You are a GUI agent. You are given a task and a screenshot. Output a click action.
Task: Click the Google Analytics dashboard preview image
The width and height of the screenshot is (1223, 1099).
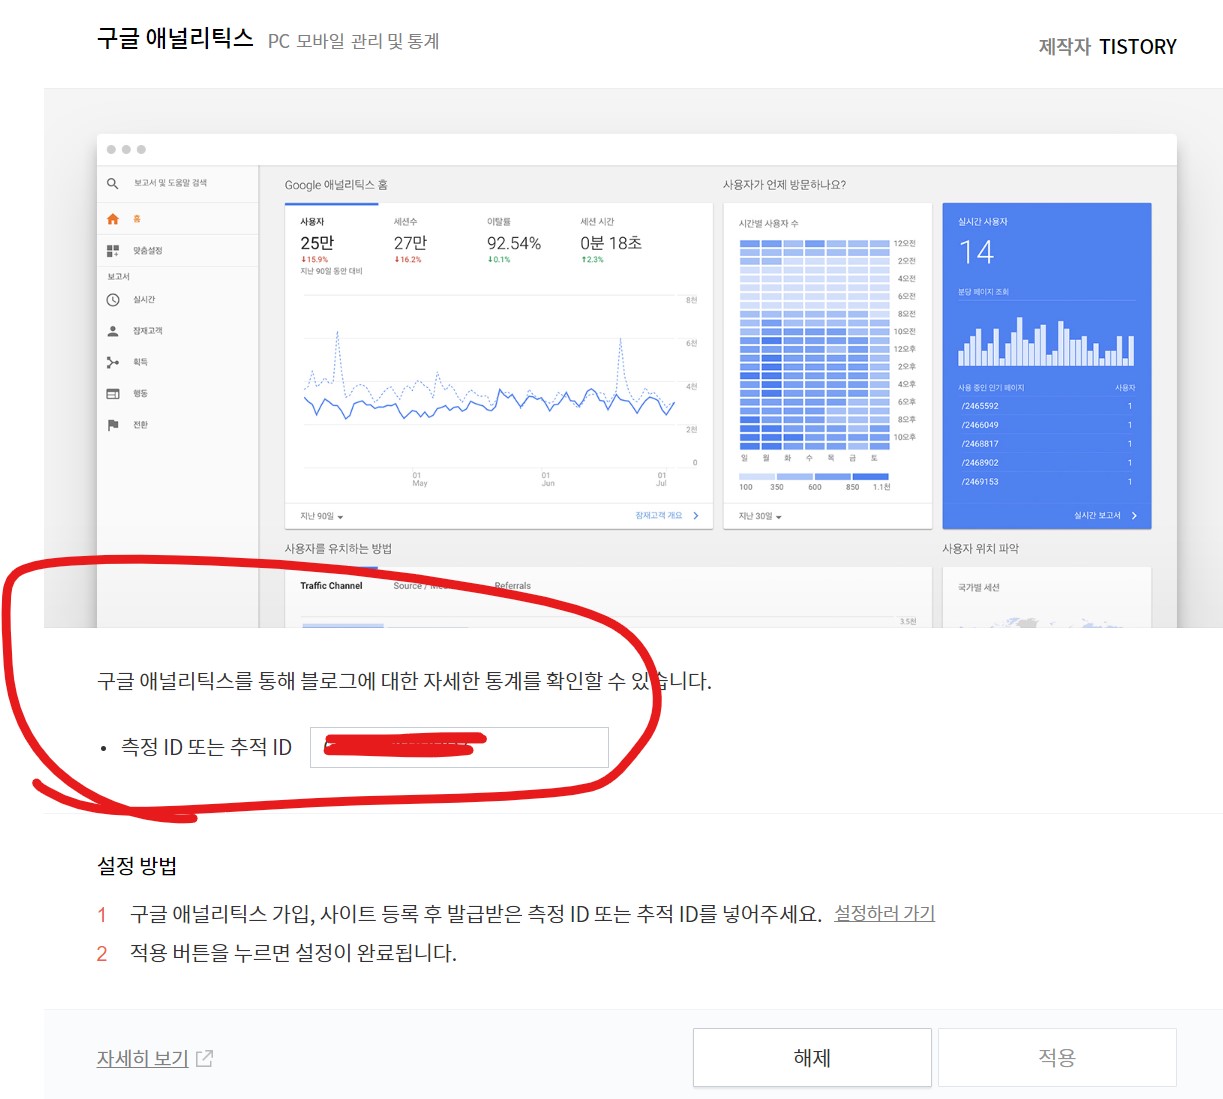633,358
